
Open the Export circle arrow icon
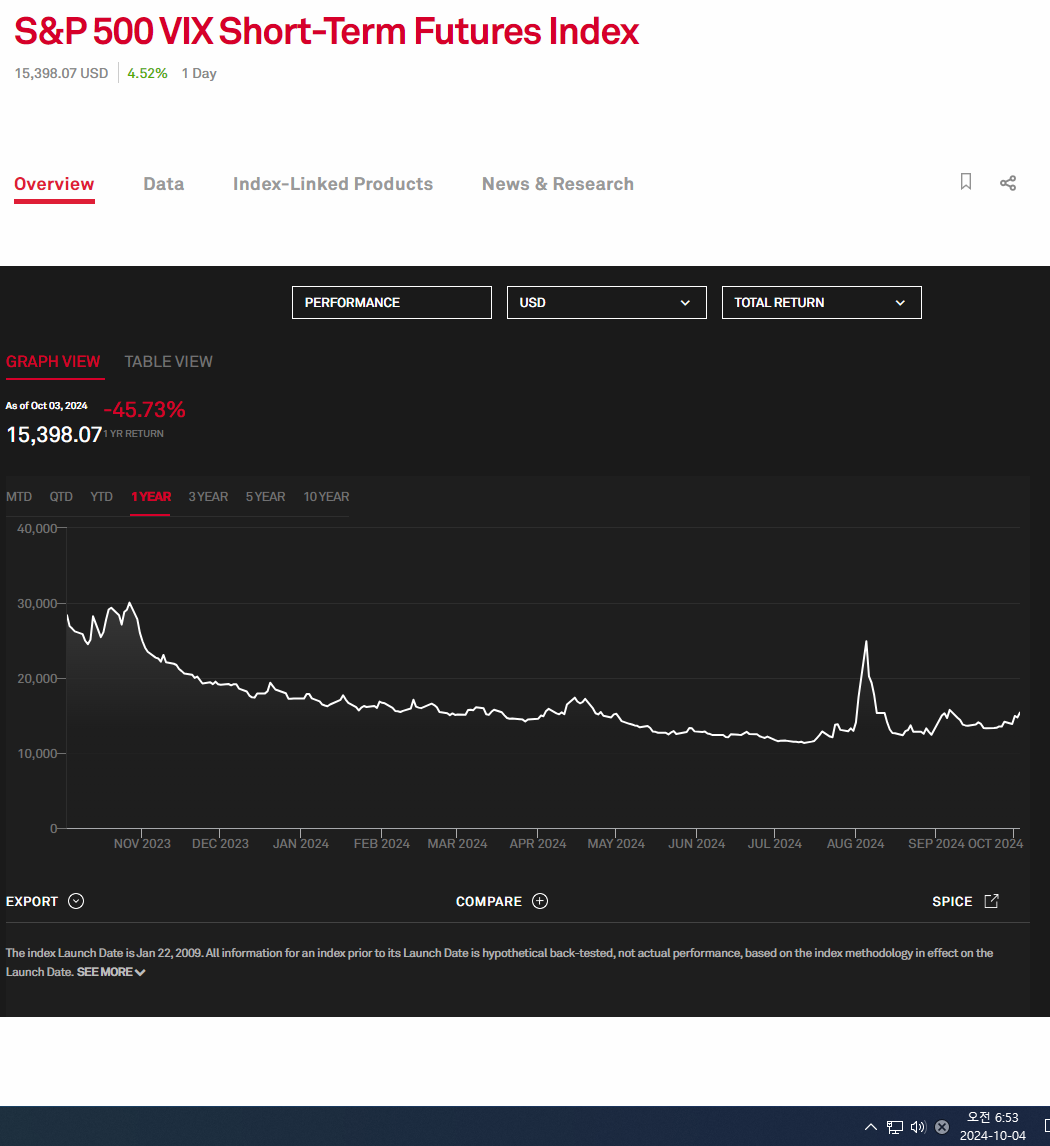[x=76, y=900]
